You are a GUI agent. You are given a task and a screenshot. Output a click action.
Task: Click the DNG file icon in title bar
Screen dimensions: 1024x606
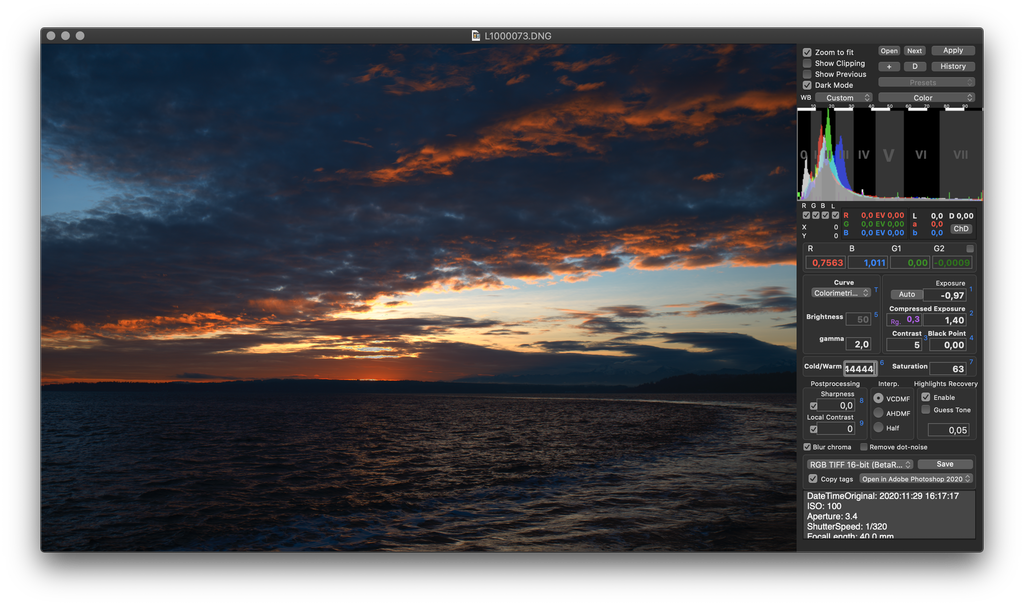(x=476, y=36)
